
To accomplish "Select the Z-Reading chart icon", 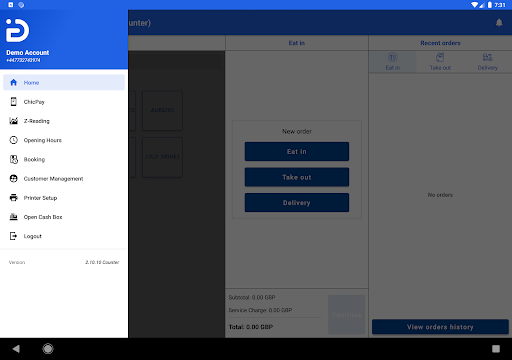I will click(14, 121).
